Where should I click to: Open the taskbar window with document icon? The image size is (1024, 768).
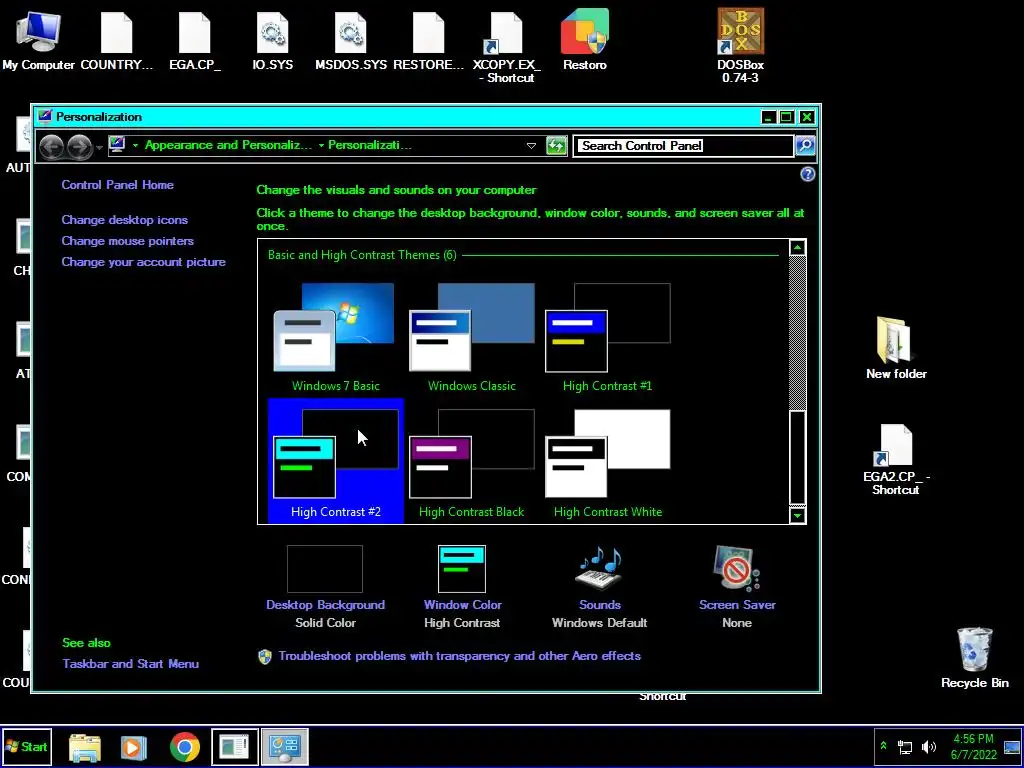pyautogui.click(x=234, y=747)
